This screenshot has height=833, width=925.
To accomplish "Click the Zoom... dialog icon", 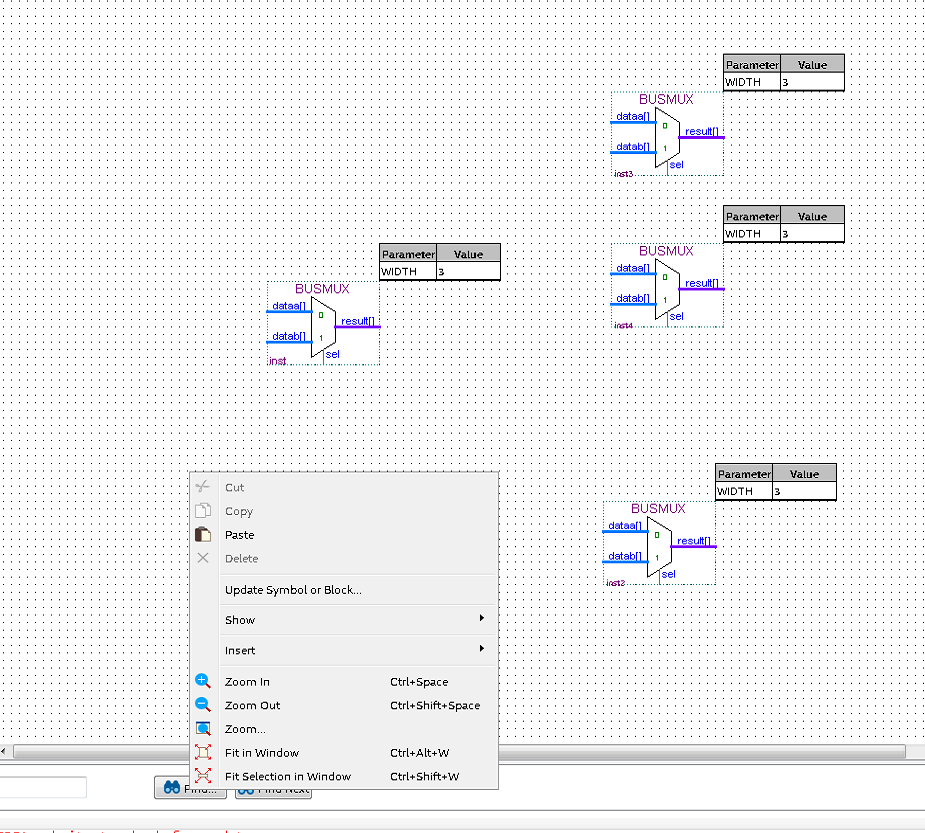I will pyautogui.click(x=202, y=729).
